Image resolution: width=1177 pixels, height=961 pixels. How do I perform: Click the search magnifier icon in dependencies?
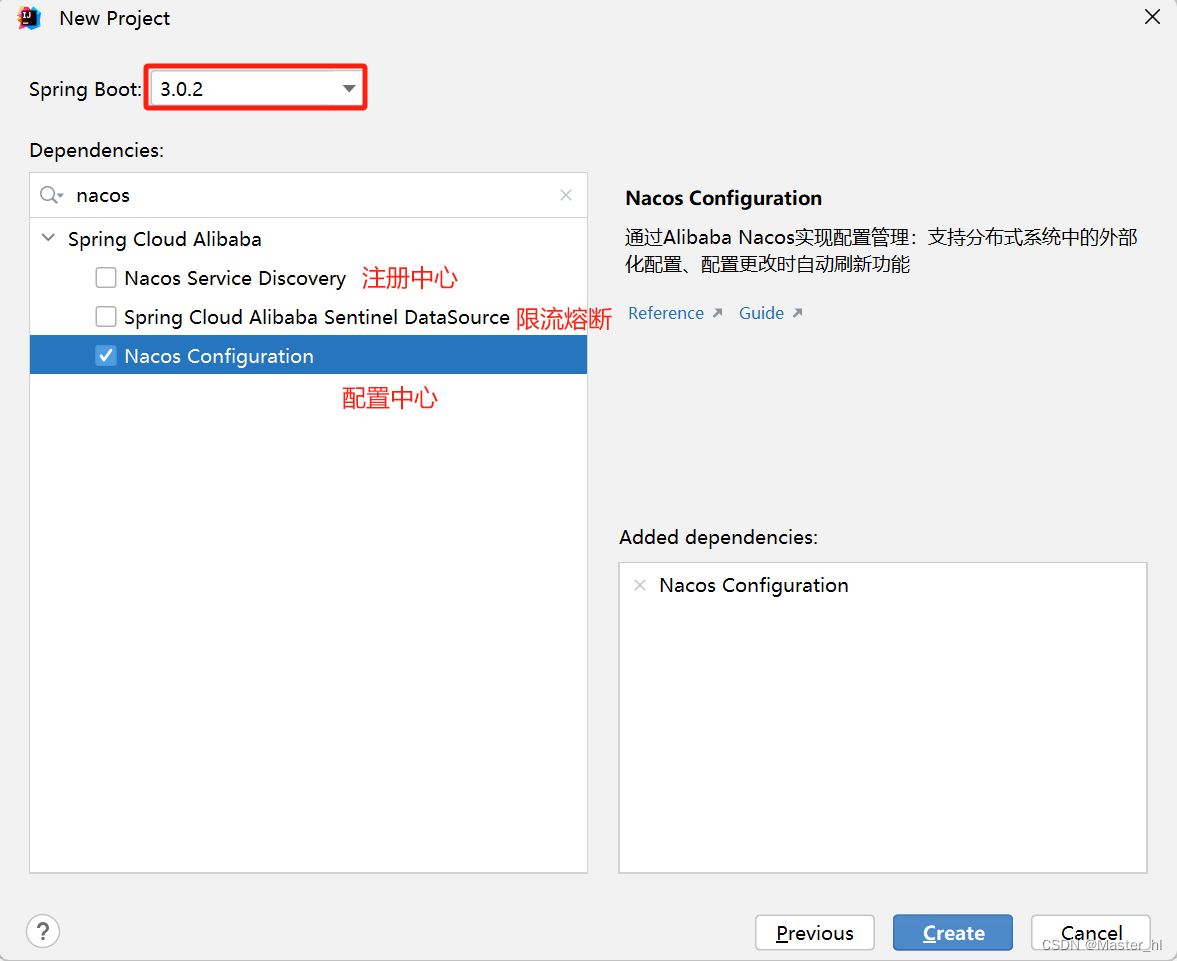[x=51, y=195]
